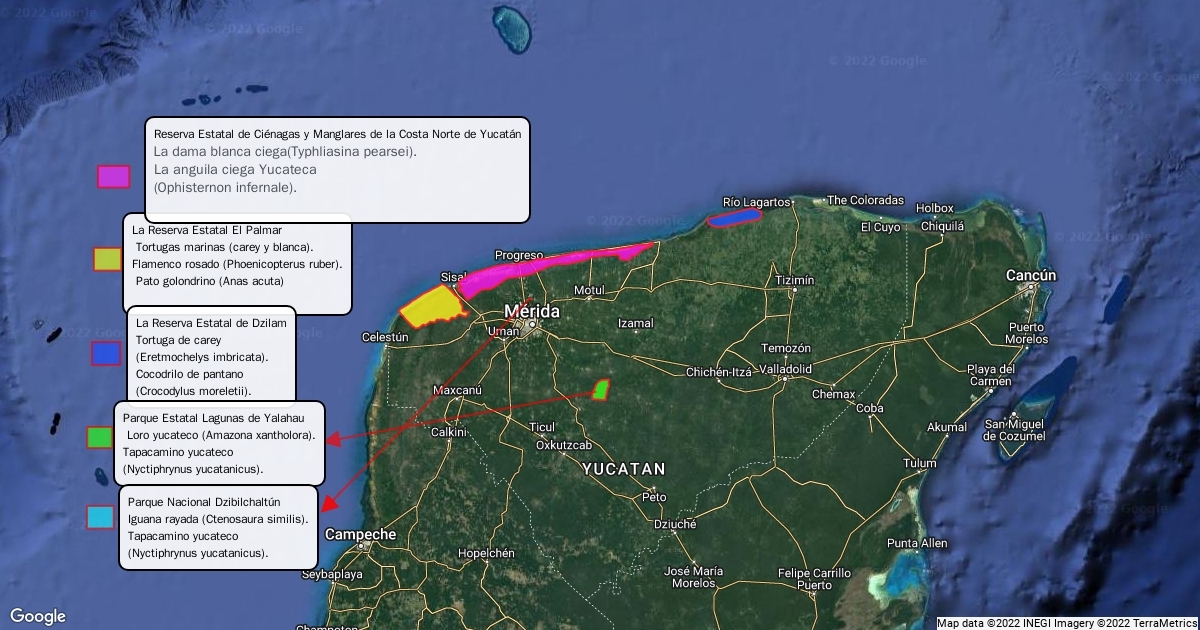The width and height of the screenshot is (1200, 630).
Task: Select the Valladolid city label
Action: [x=785, y=369]
